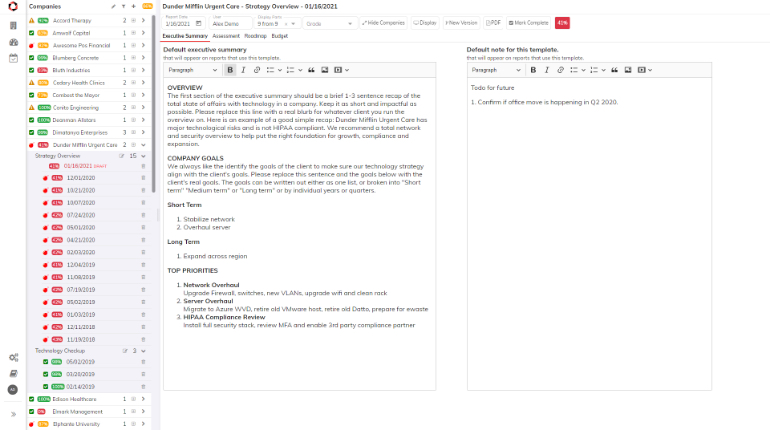Click the red 41% score badge in toolbar
770x430 pixels.
click(562, 23)
